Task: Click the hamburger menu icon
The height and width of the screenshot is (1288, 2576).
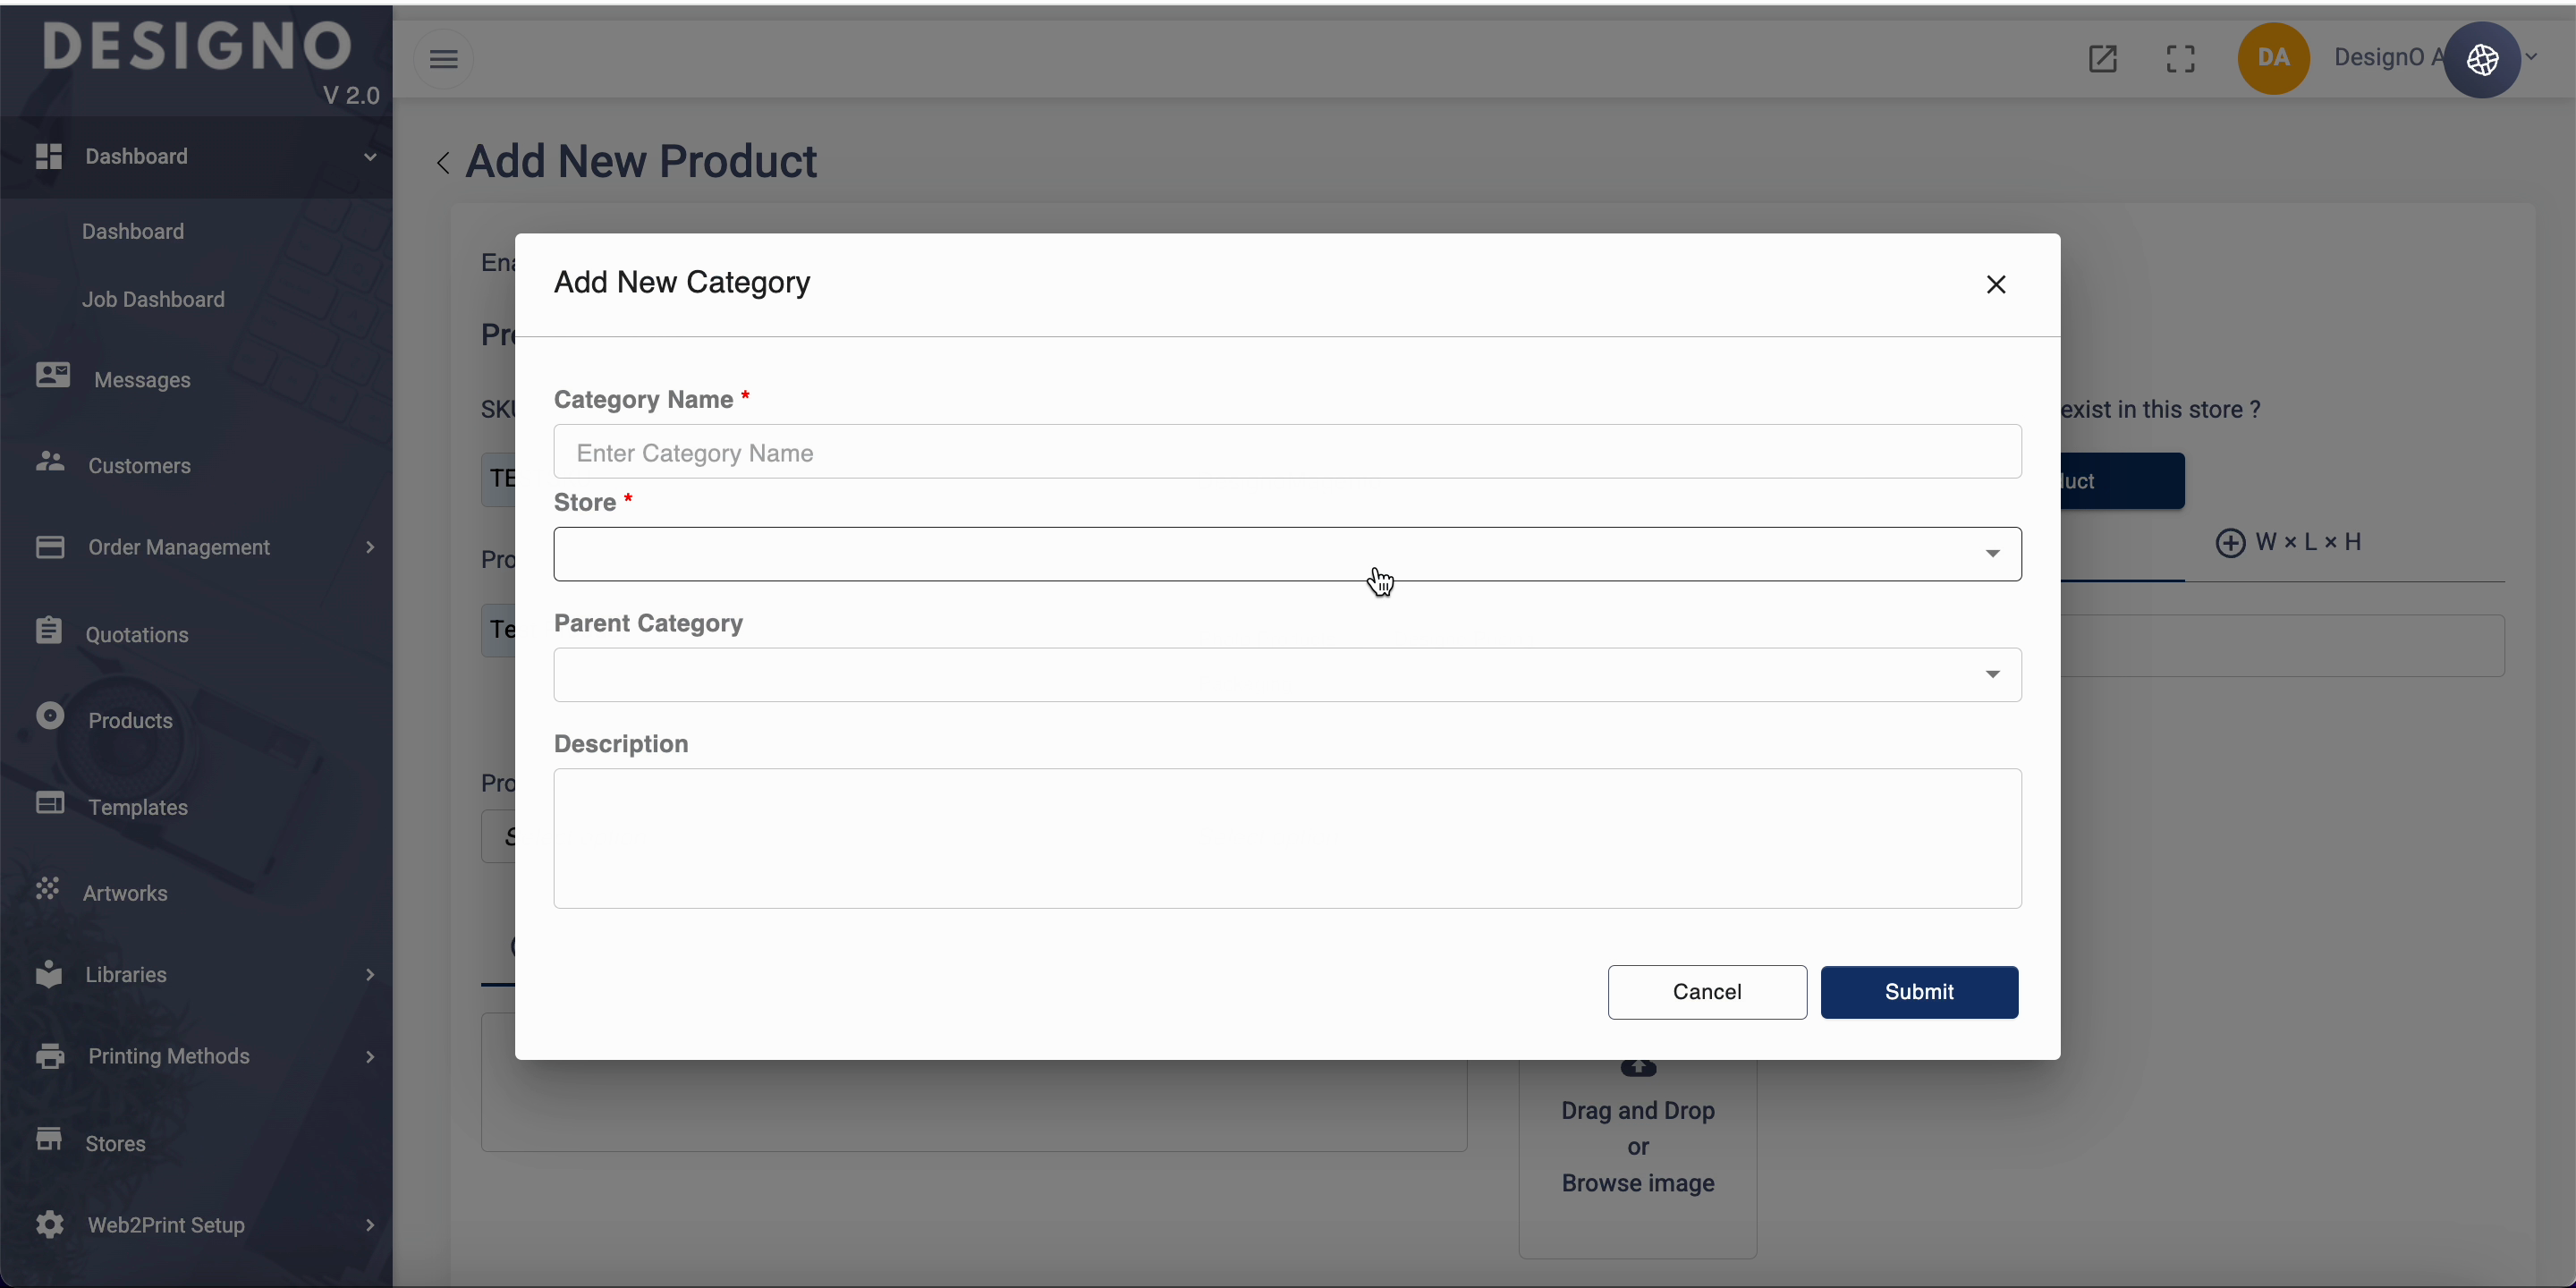Action: [x=443, y=59]
